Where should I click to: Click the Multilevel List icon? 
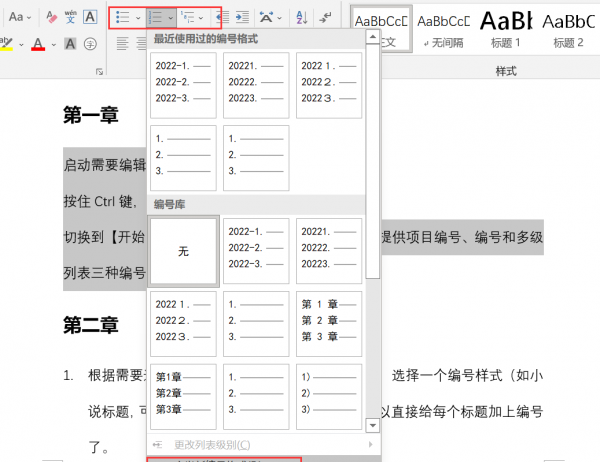click(188, 17)
